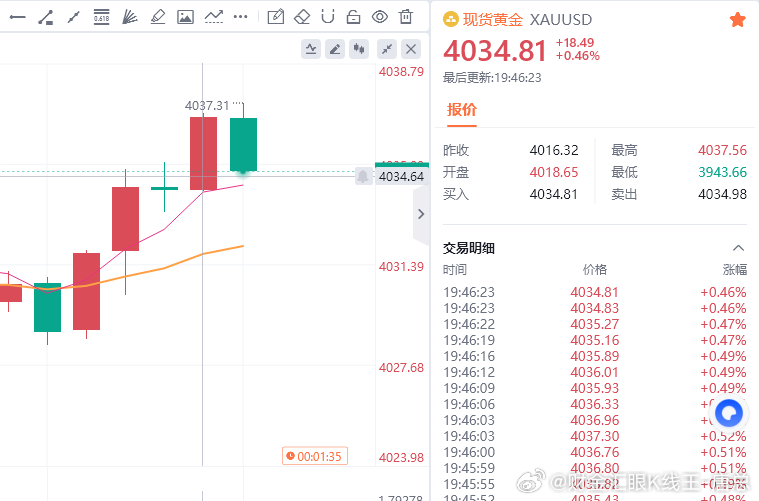Collapse the 交易明细 section chevron
The height and width of the screenshot is (501, 759).
pyautogui.click(x=738, y=248)
